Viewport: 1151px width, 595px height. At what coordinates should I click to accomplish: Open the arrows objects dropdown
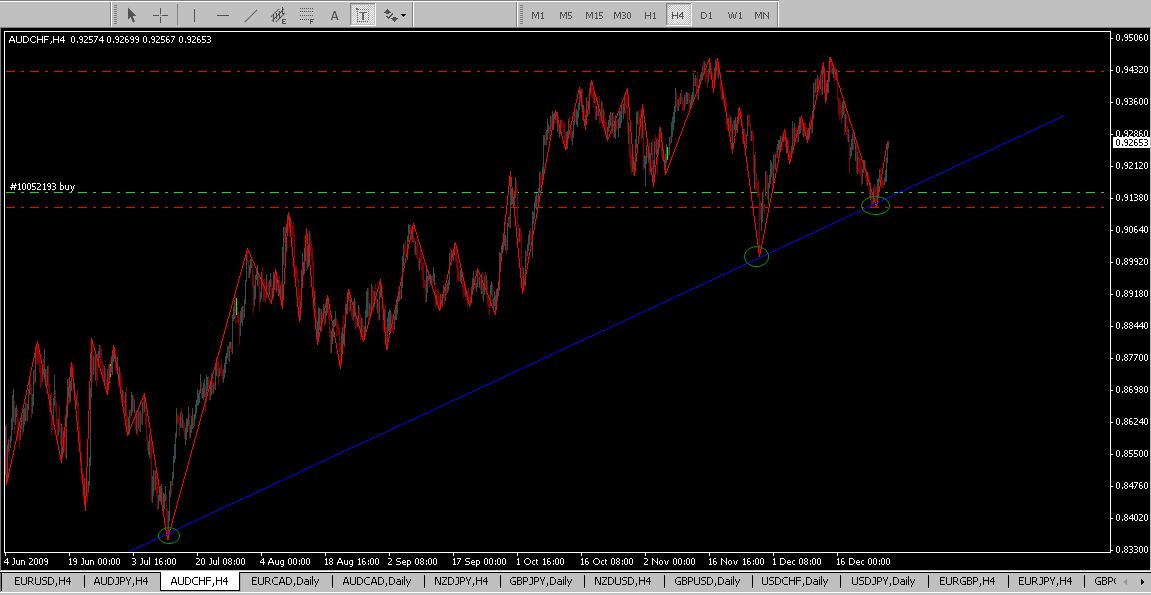pyautogui.click(x=394, y=15)
